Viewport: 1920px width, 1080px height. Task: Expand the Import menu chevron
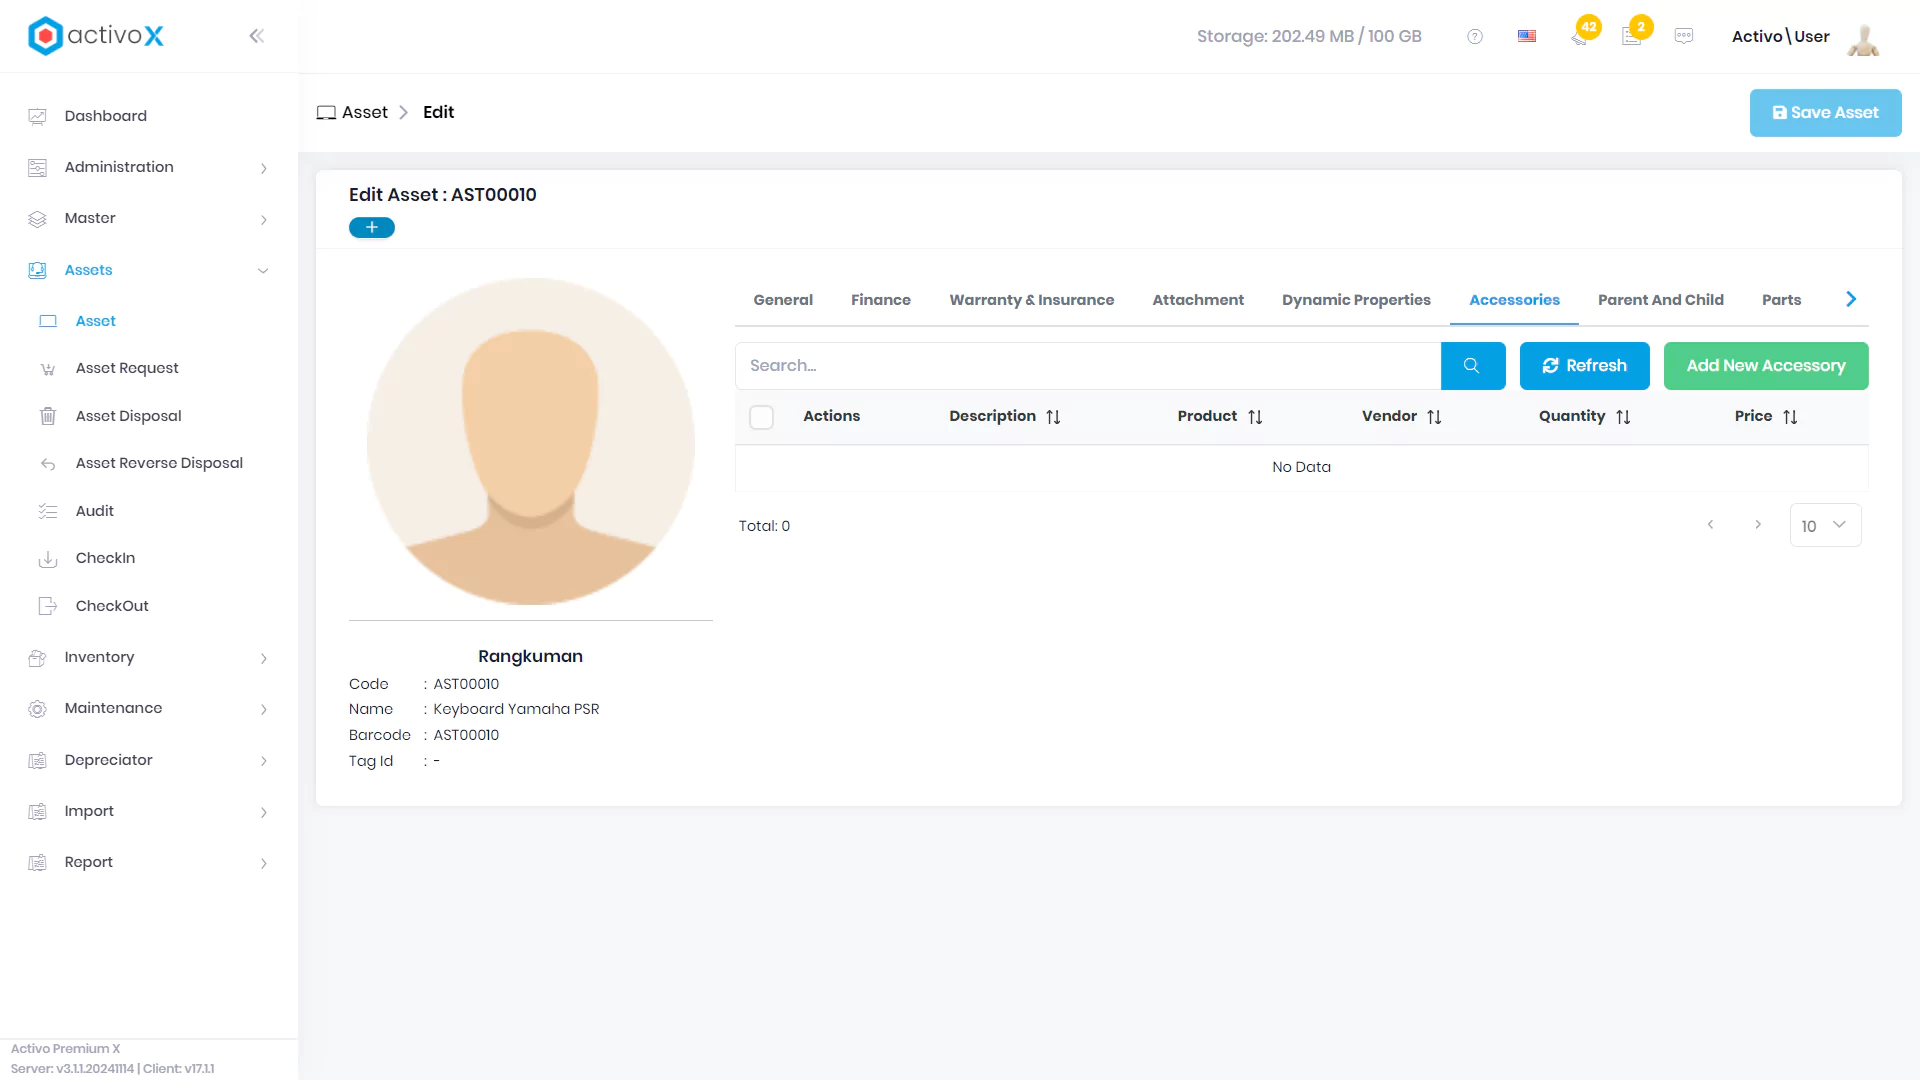point(264,812)
